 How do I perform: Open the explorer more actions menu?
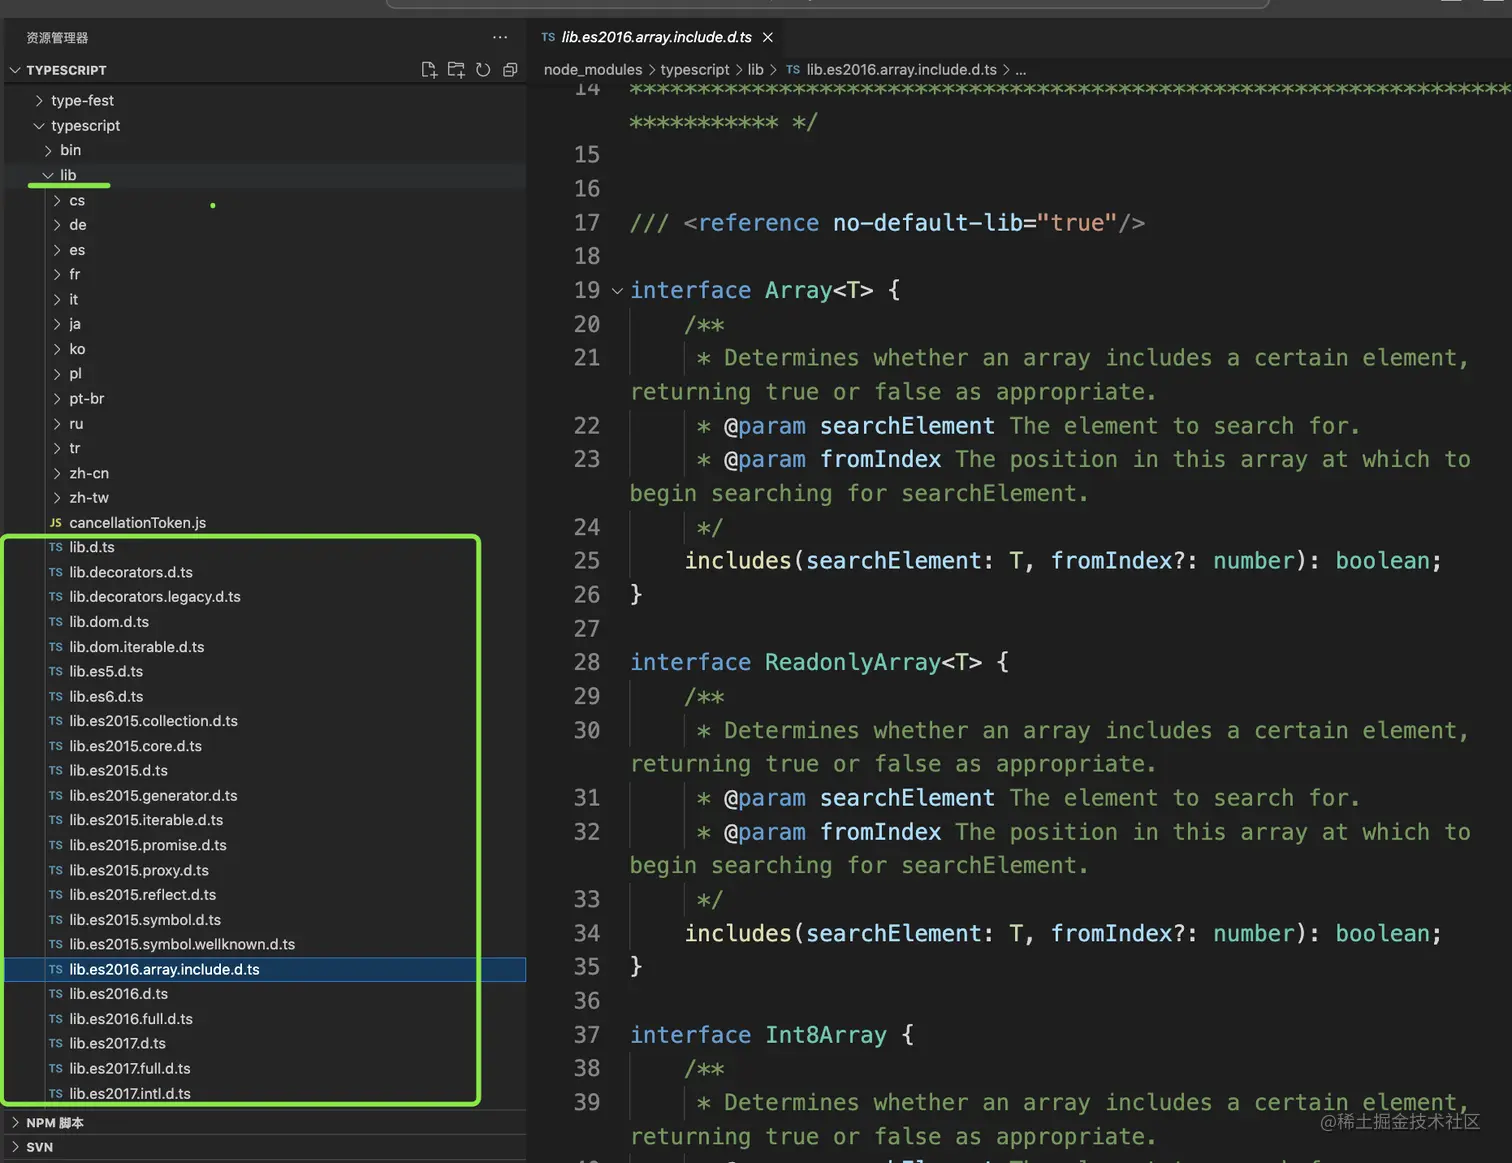500,37
